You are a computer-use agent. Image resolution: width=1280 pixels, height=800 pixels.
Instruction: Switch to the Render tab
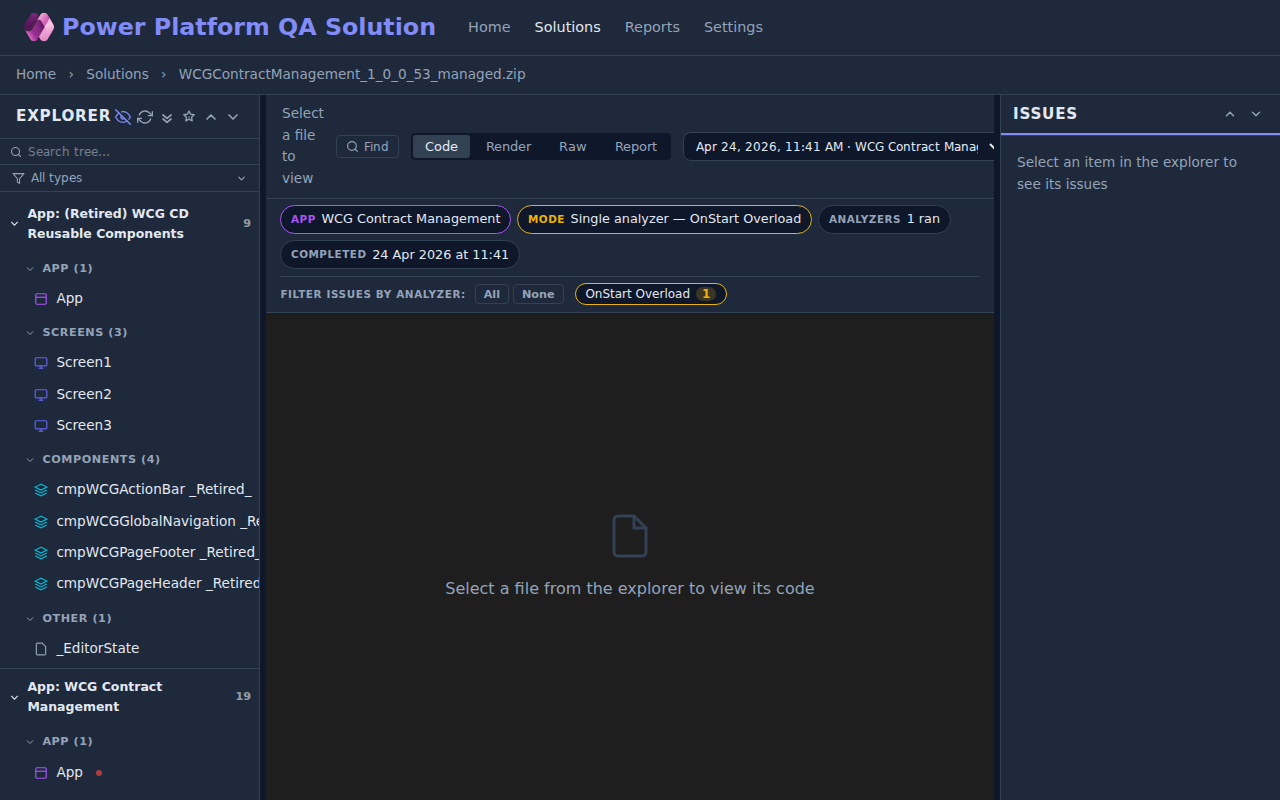point(508,146)
